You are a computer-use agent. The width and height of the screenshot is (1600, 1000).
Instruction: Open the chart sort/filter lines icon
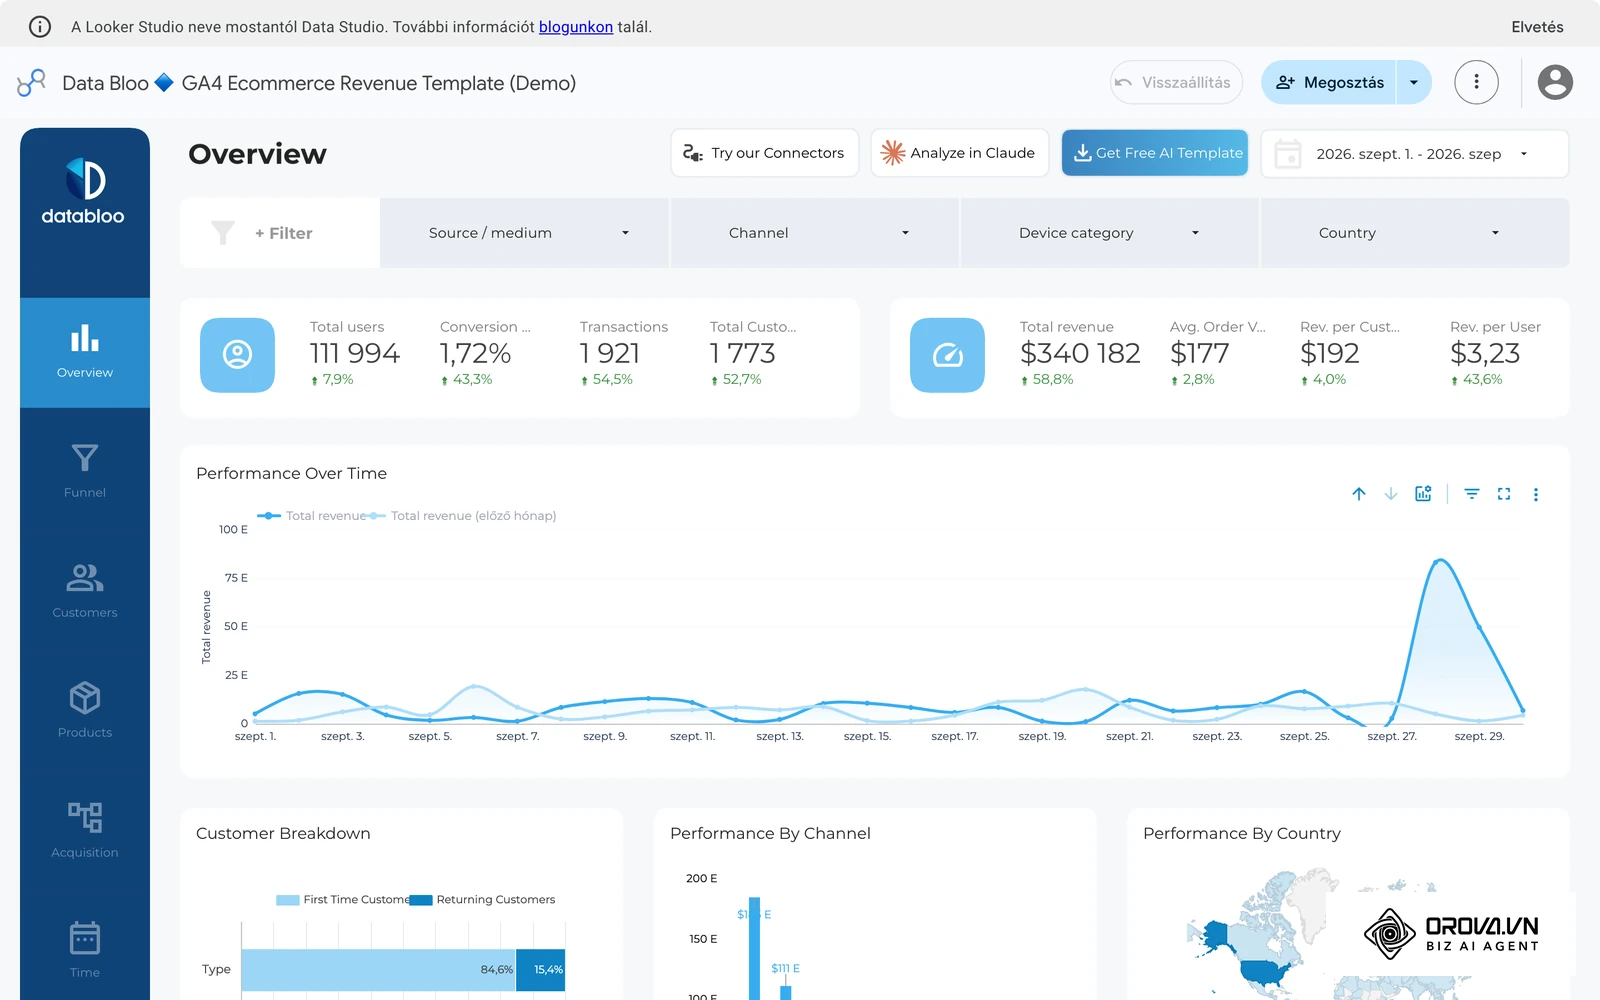pos(1472,494)
